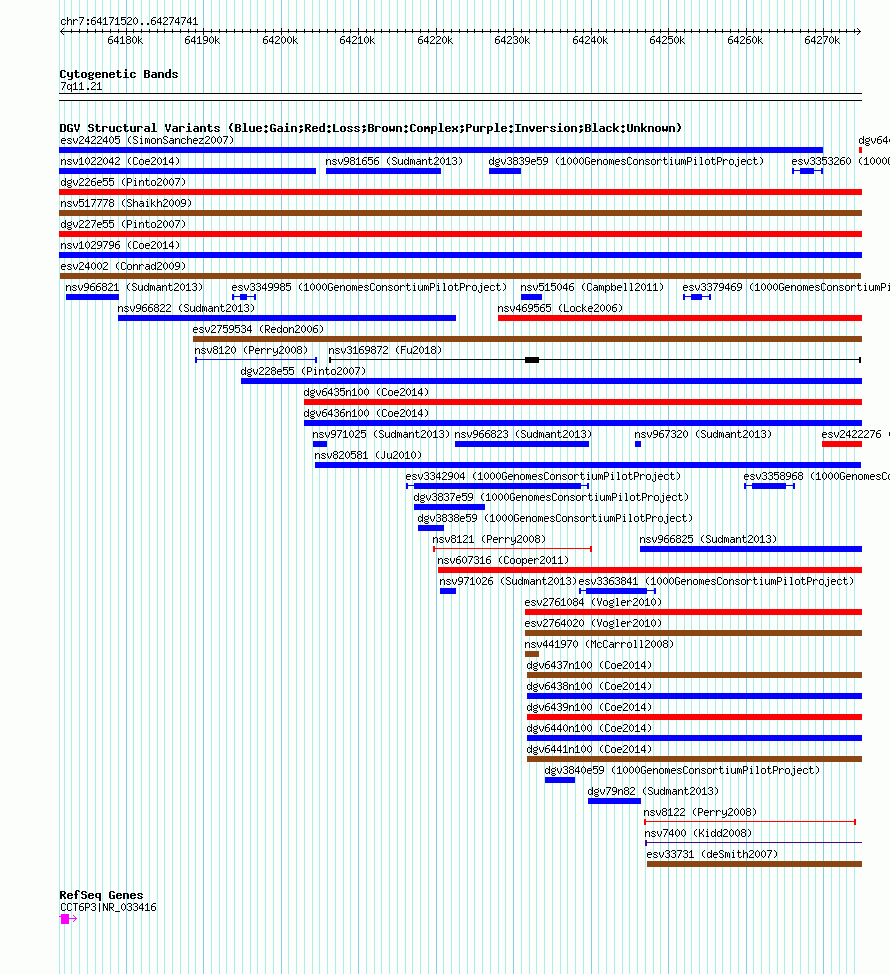The width and height of the screenshot is (890, 974).
Task: Click the dgv226e55 (Pinto2007) red loss bar
Action: click(x=460, y=192)
